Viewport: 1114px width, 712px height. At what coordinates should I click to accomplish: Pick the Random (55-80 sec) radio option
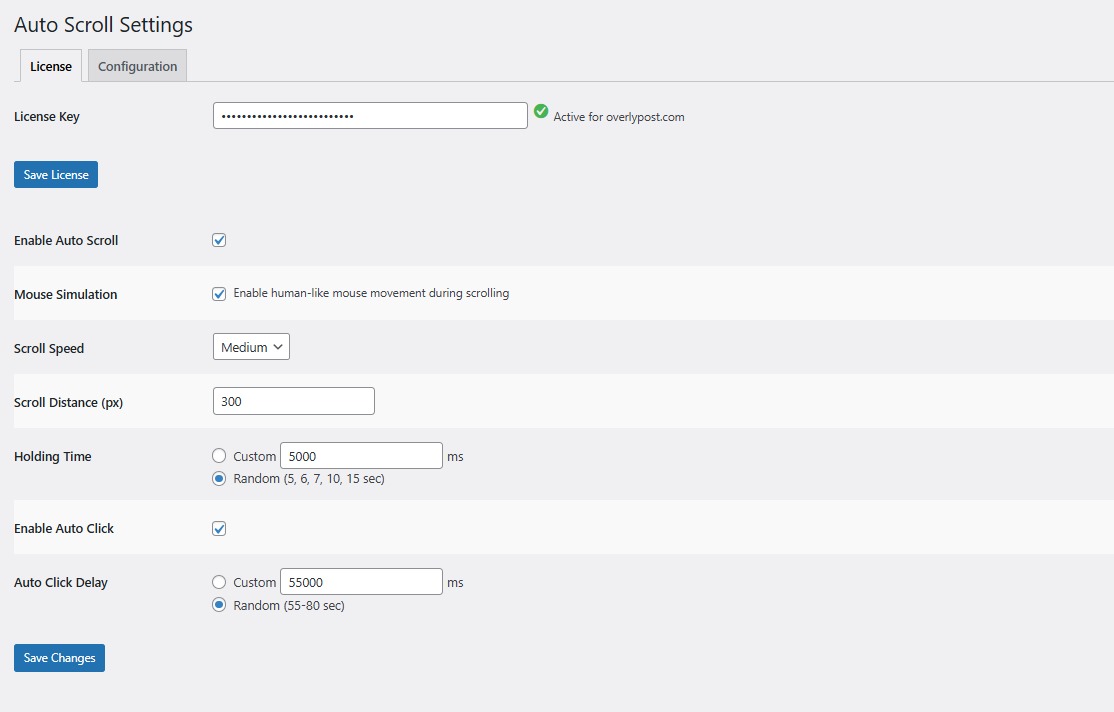(x=219, y=605)
